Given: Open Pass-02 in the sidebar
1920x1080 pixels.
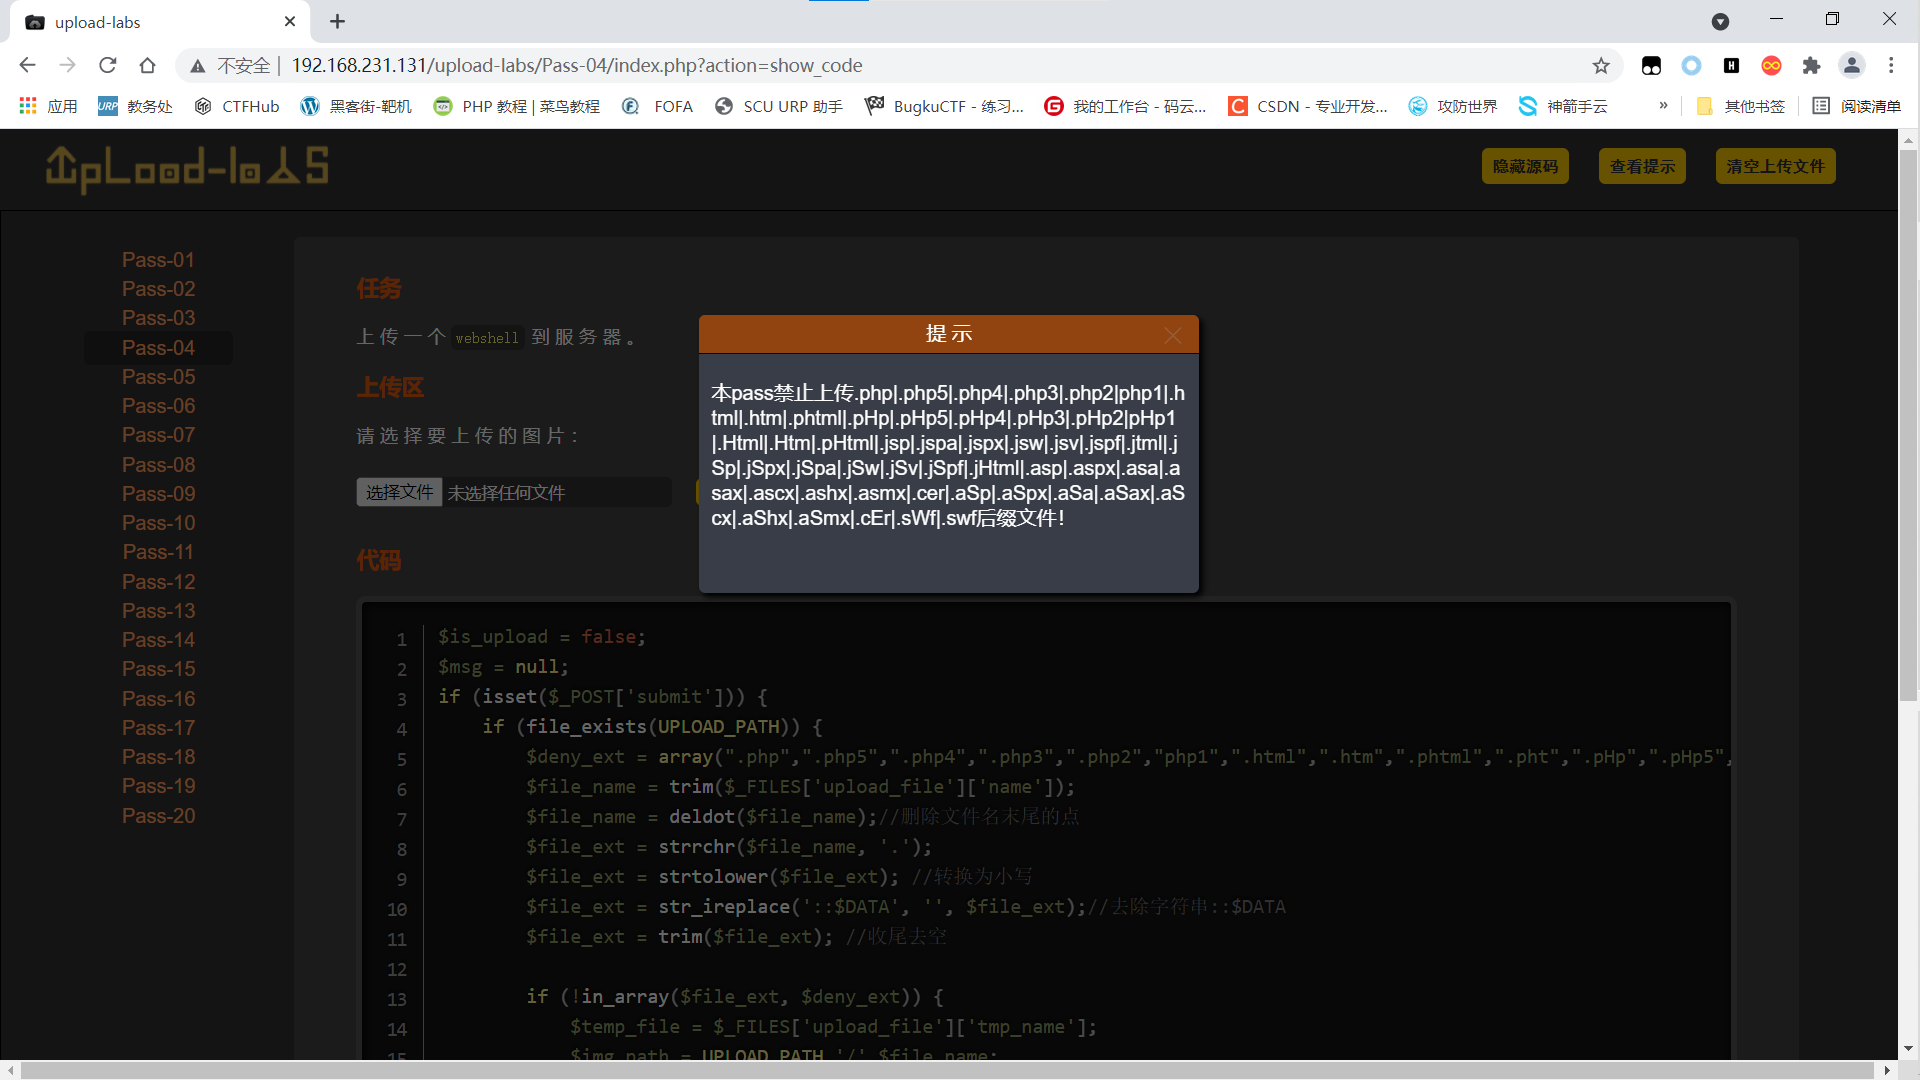Looking at the screenshot, I should [x=158, y=289].
